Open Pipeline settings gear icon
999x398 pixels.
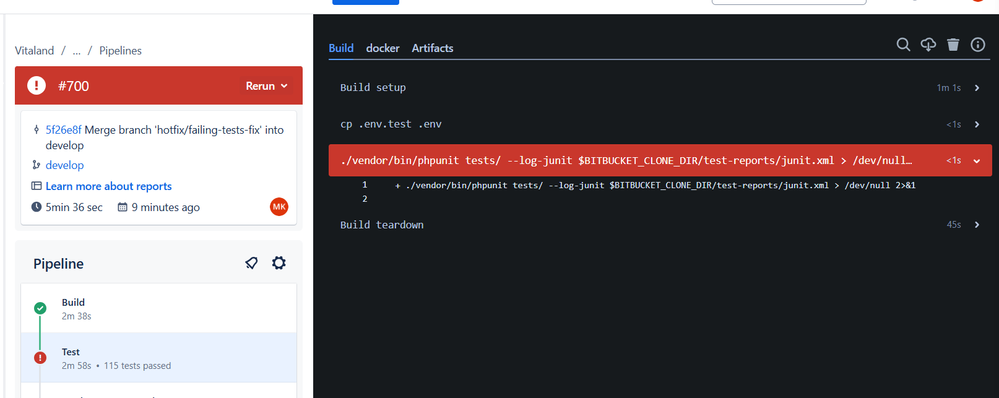pyautogui.click(x=278, y=263)
